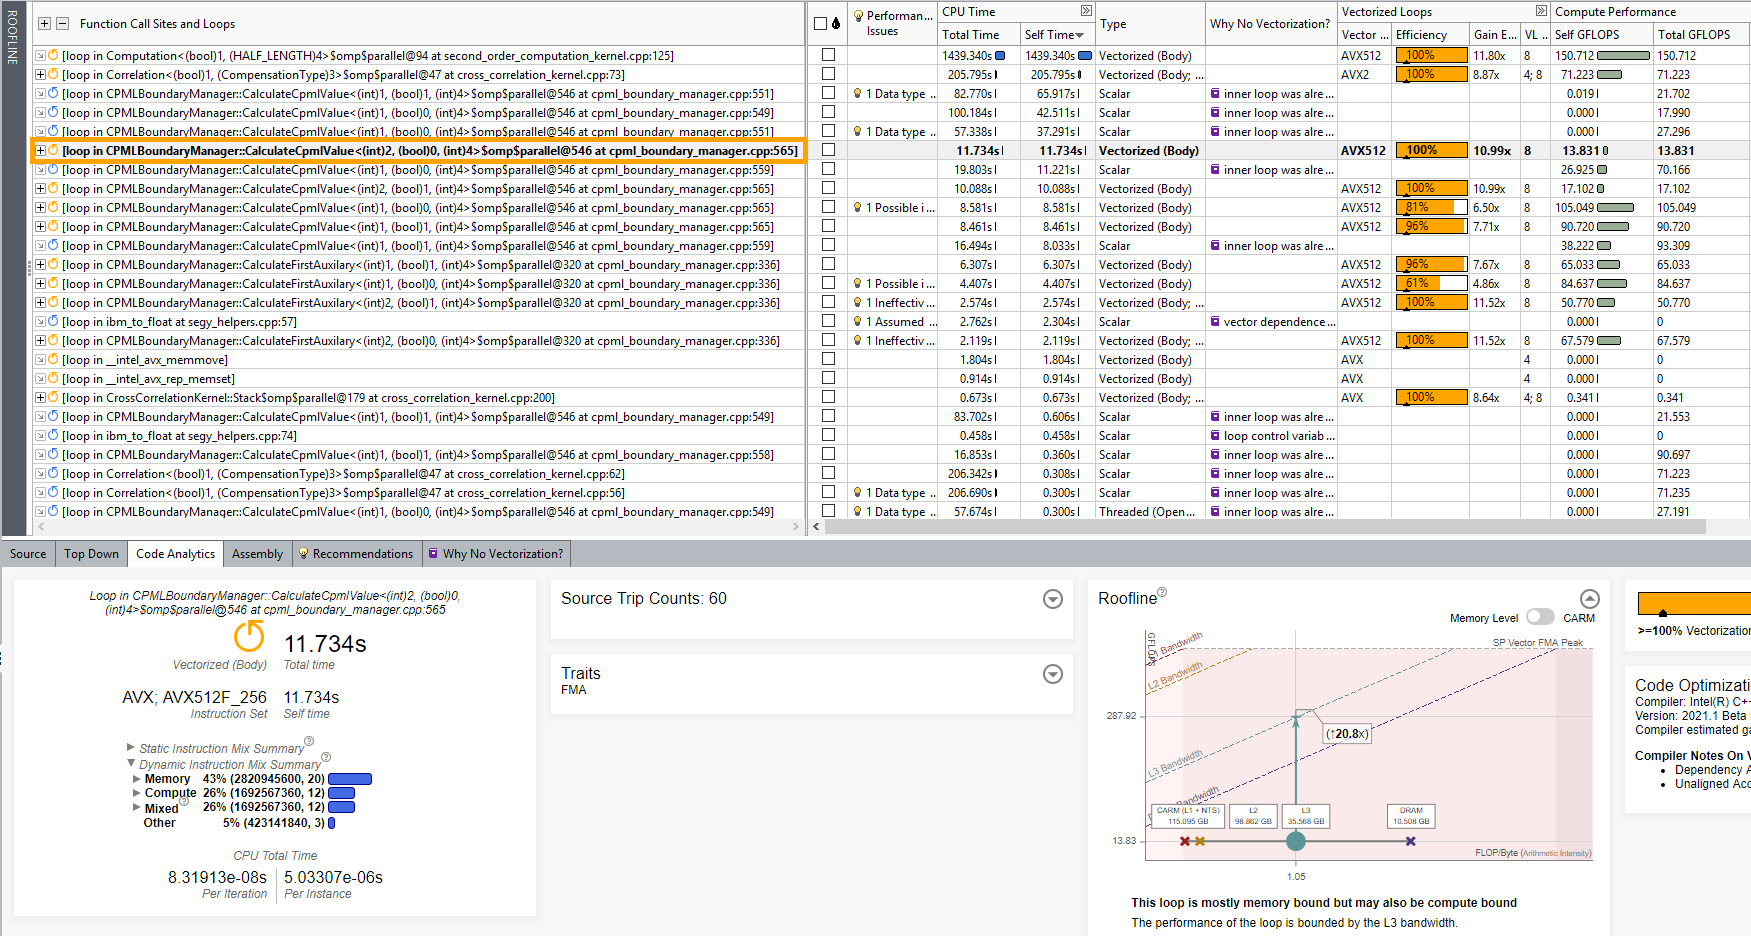
Task: Toggle the Memory Level CARM switch
Action: [1540, 618]
